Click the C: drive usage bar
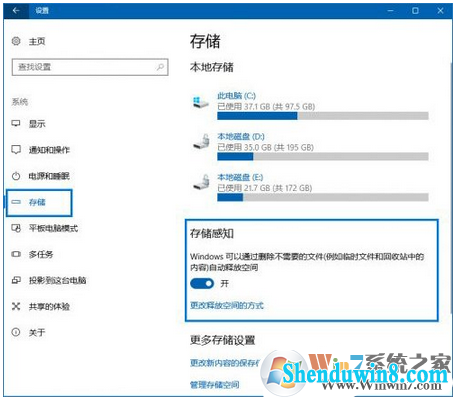Image resolution: width=458 pixels, height=399 pixels. click(x=323, y=116)
